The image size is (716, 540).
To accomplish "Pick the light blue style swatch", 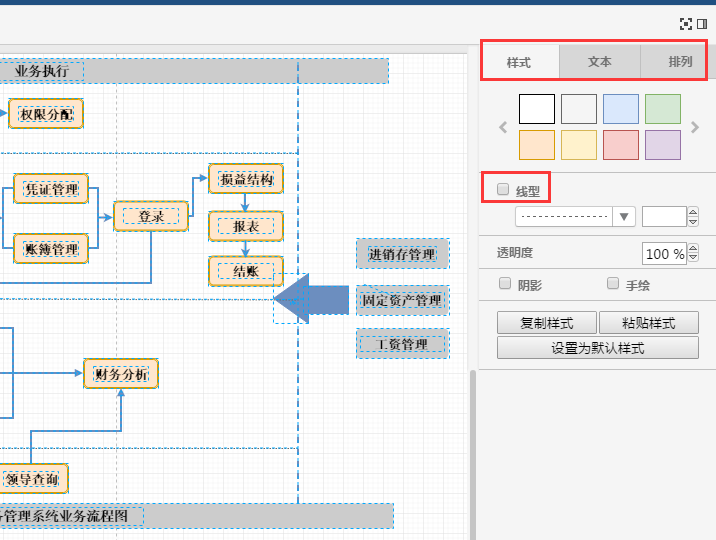I will (x=621, y=109).
